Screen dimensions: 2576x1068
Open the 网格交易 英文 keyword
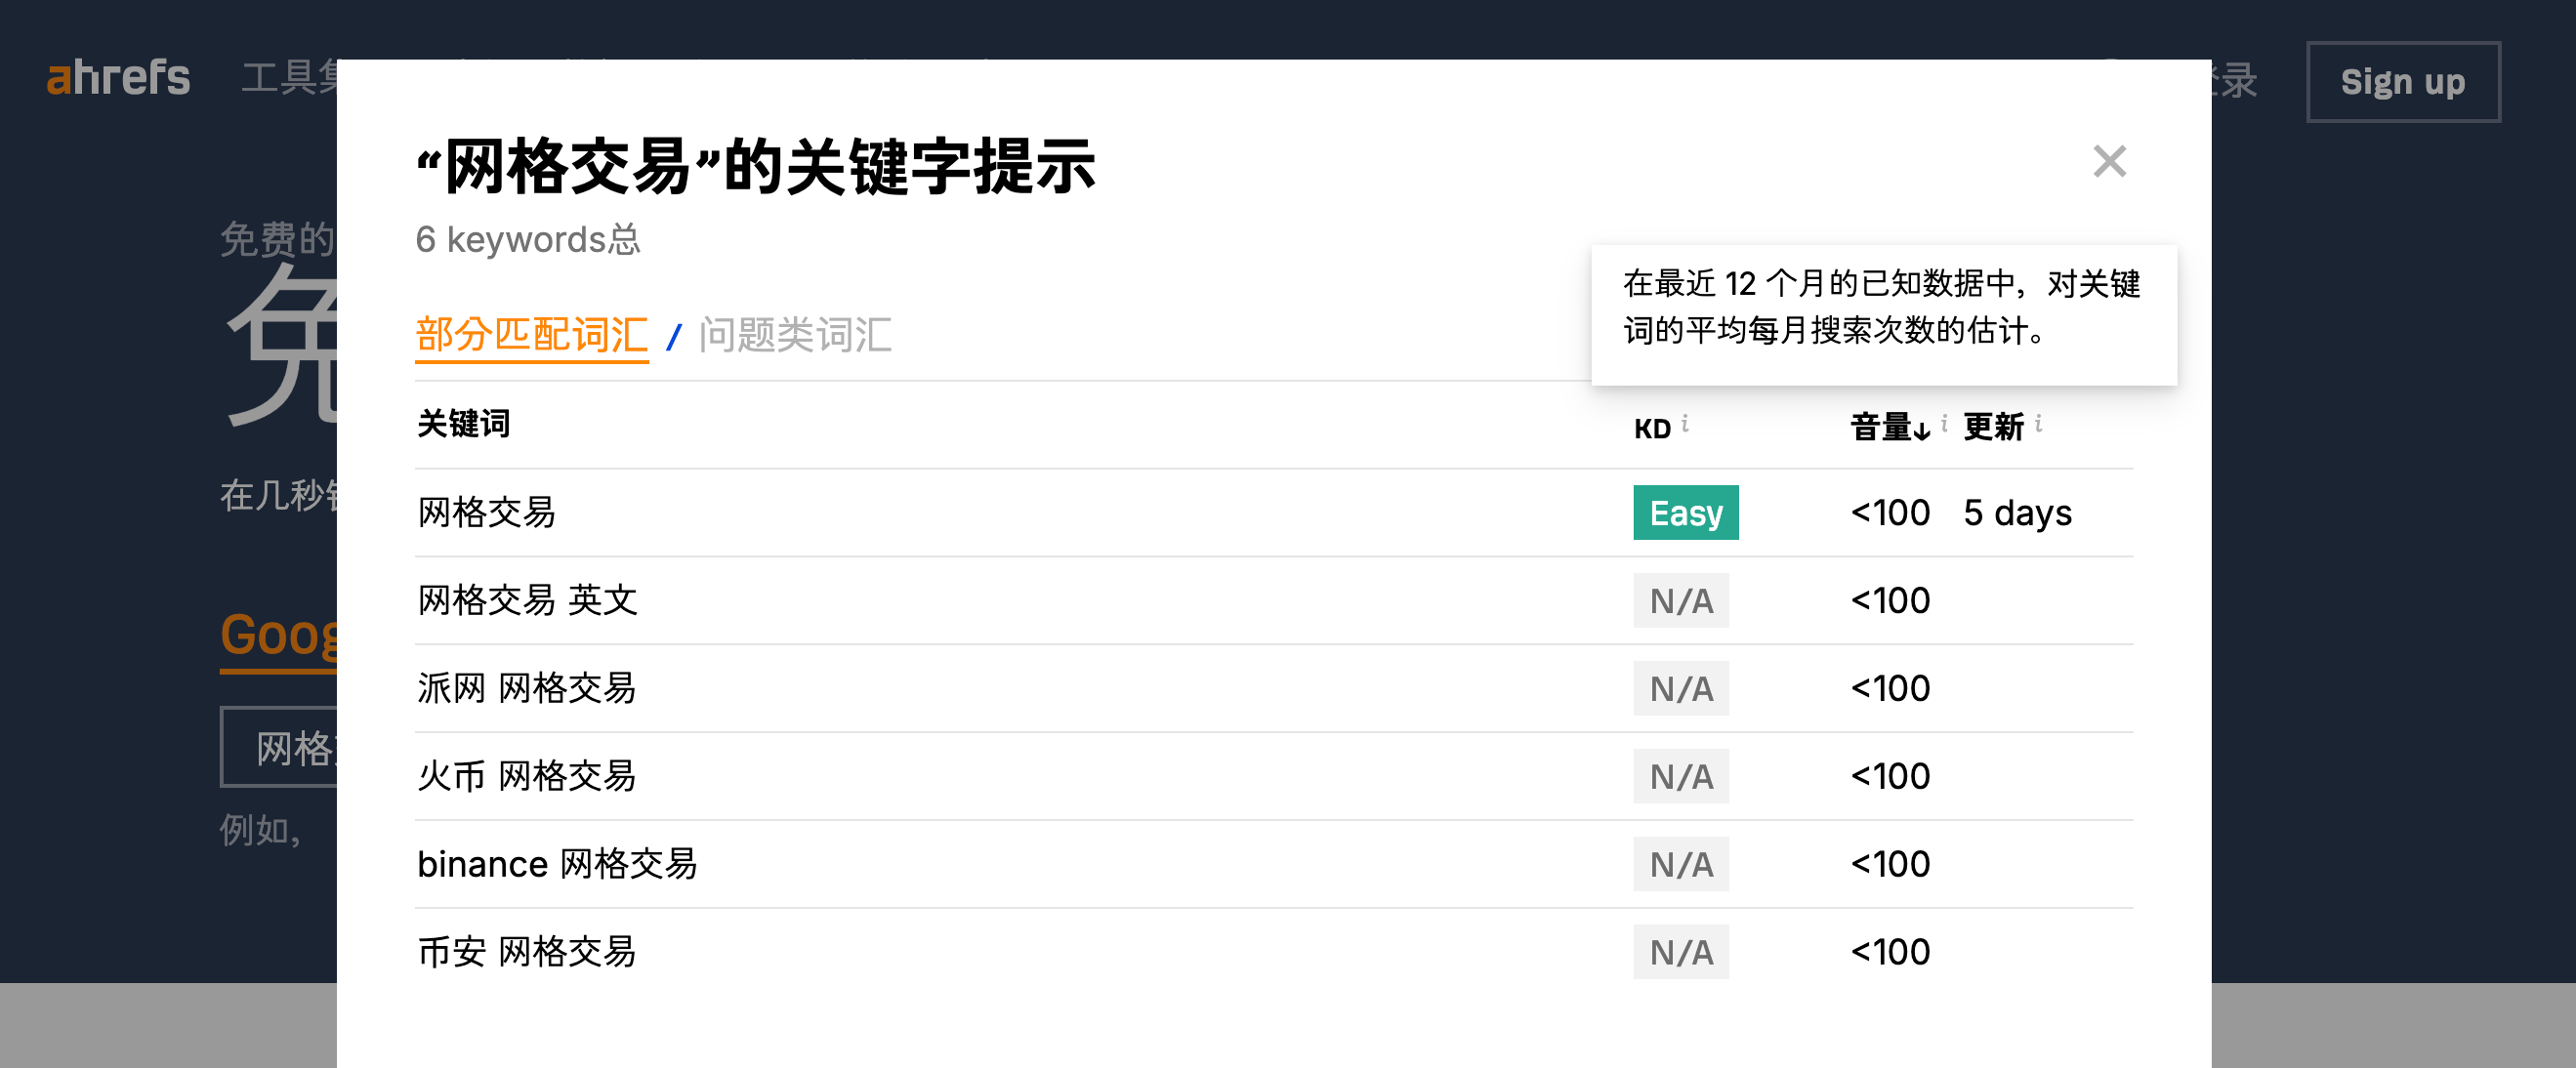pos(527,601)
